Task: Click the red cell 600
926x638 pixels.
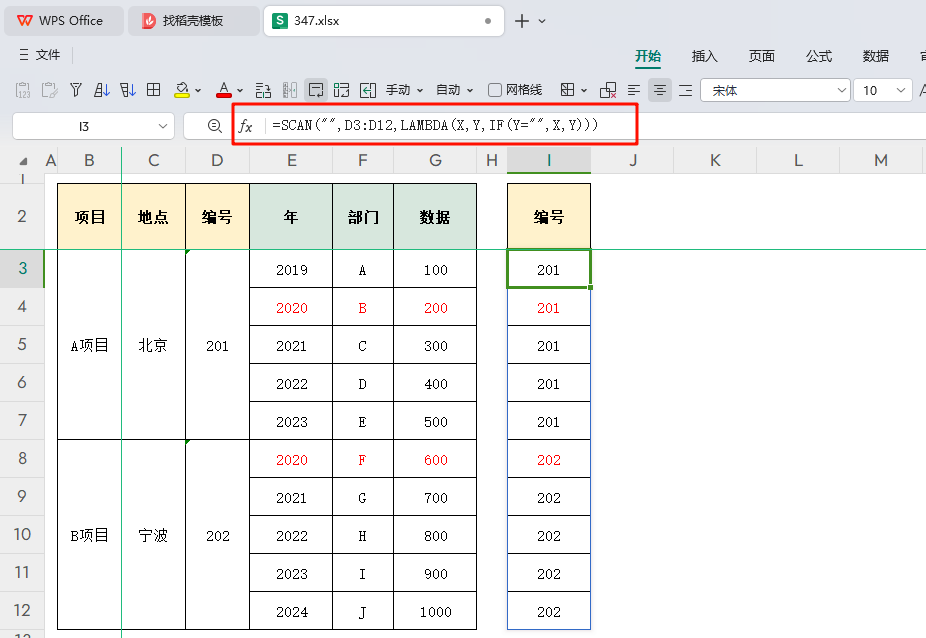Action: point(435,459)
